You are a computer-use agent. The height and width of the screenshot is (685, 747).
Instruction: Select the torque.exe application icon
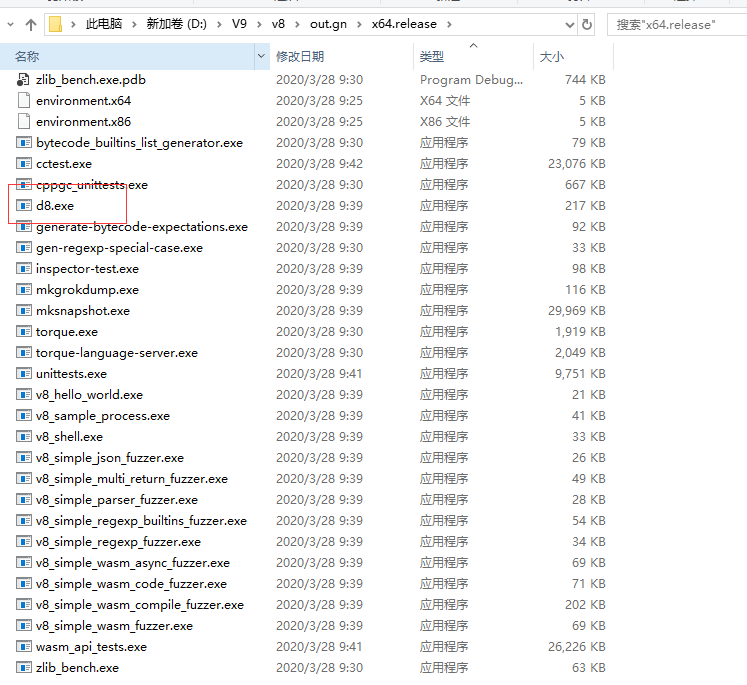[x=24, y=332]
